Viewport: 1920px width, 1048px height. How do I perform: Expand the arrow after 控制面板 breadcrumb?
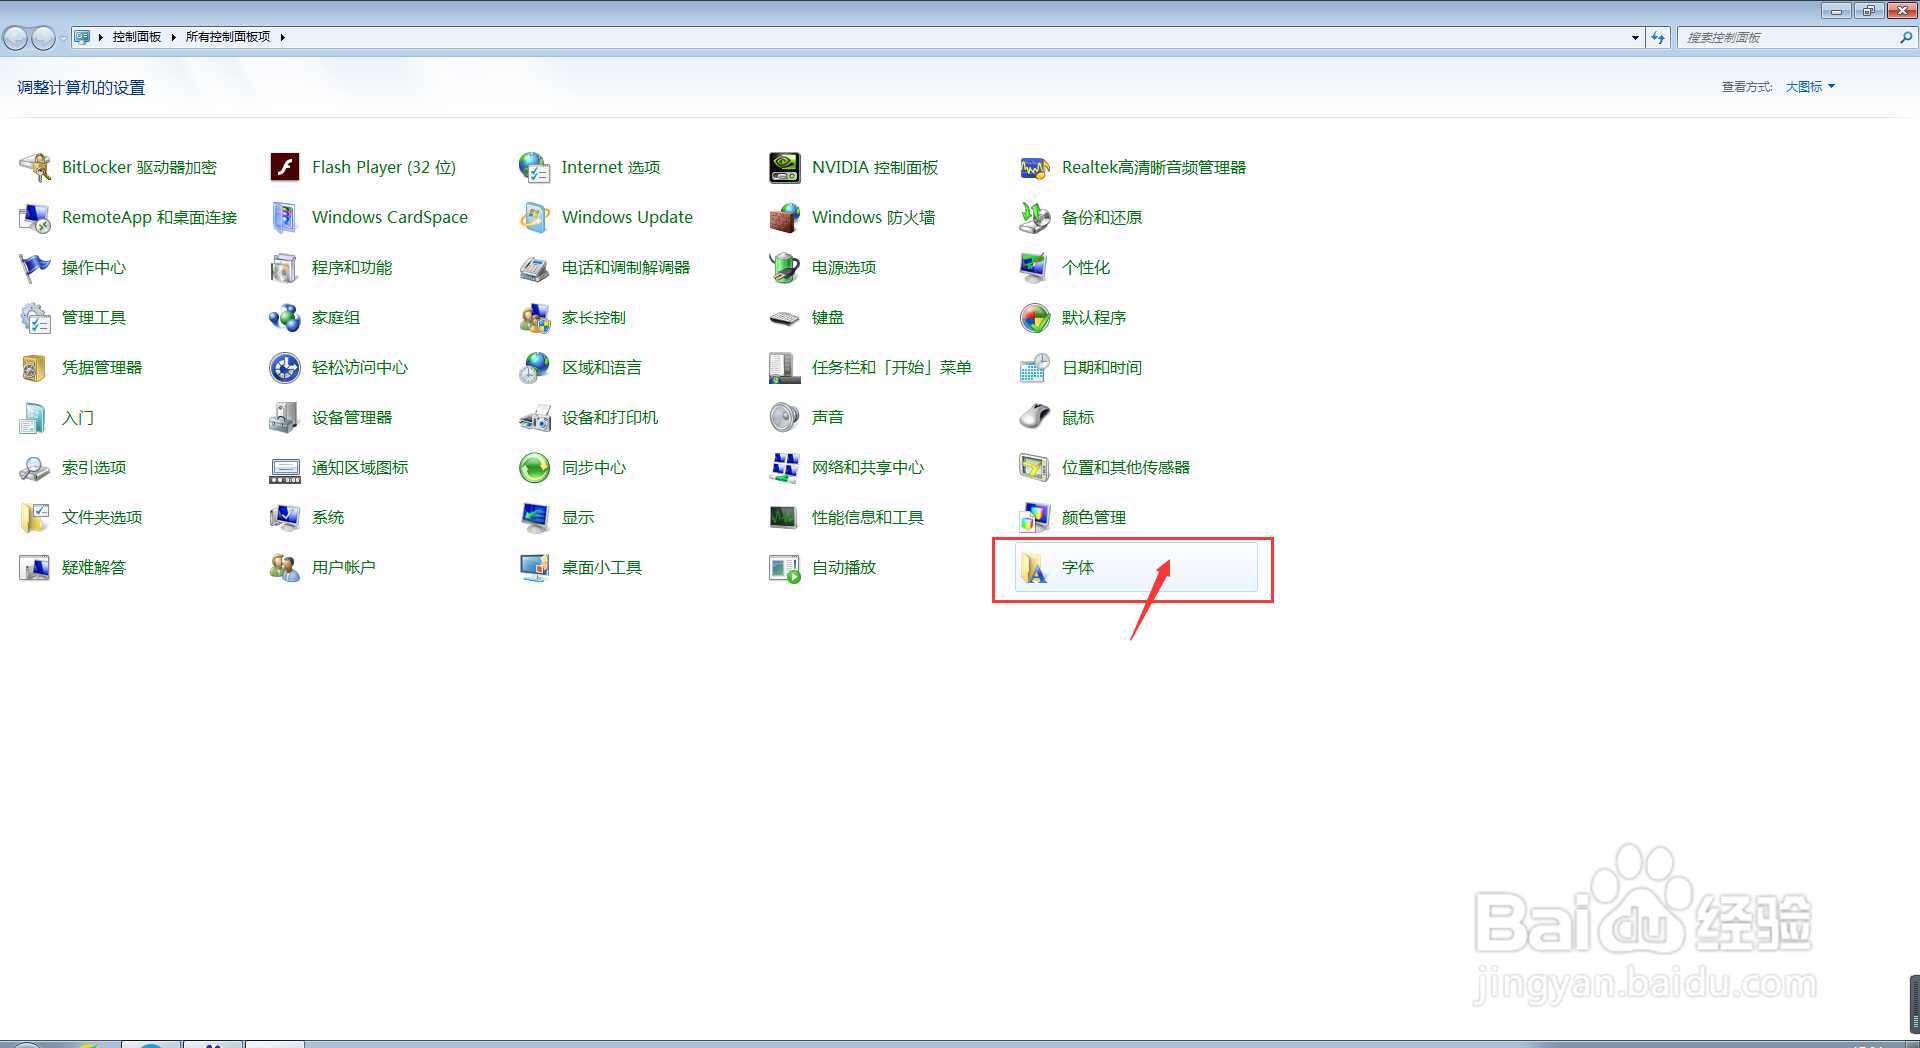(x=173, y=37)
